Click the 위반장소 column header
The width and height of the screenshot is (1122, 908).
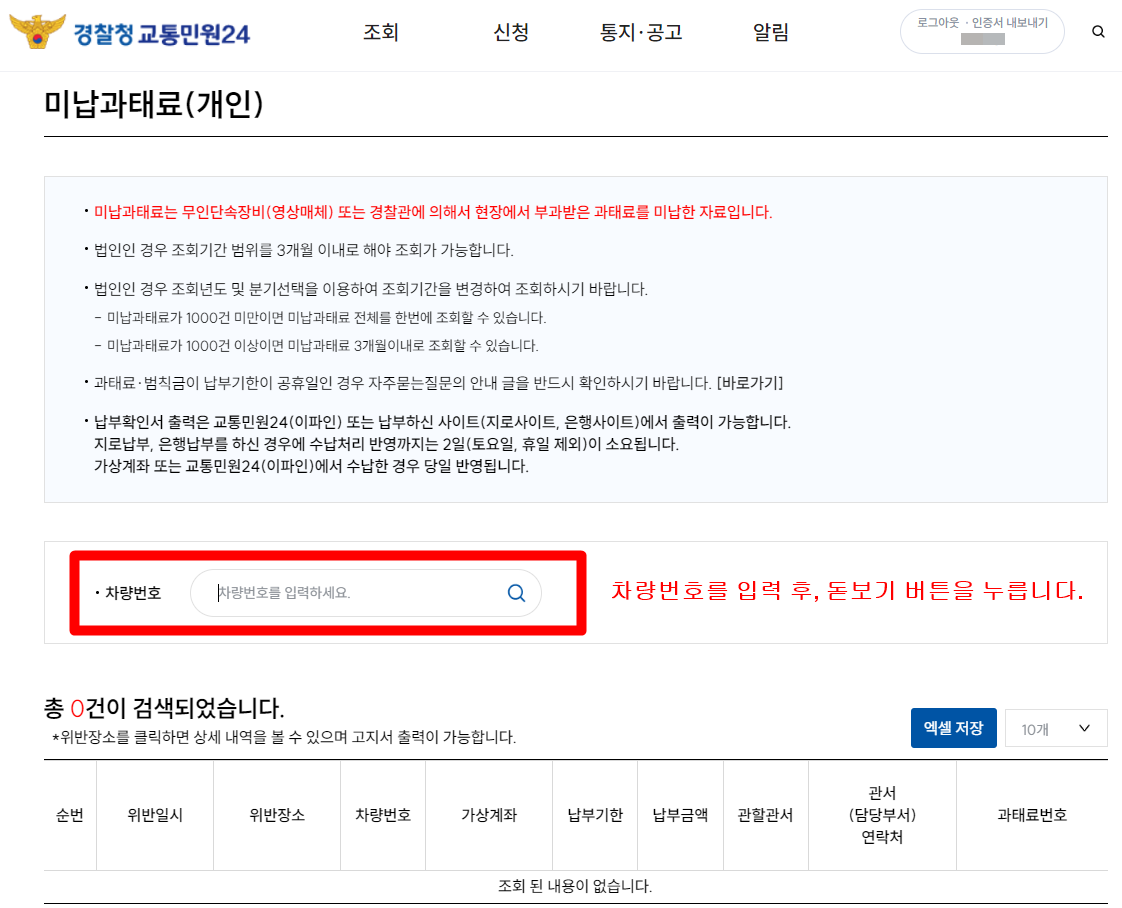pyautogui.click(x=277, y=814)
